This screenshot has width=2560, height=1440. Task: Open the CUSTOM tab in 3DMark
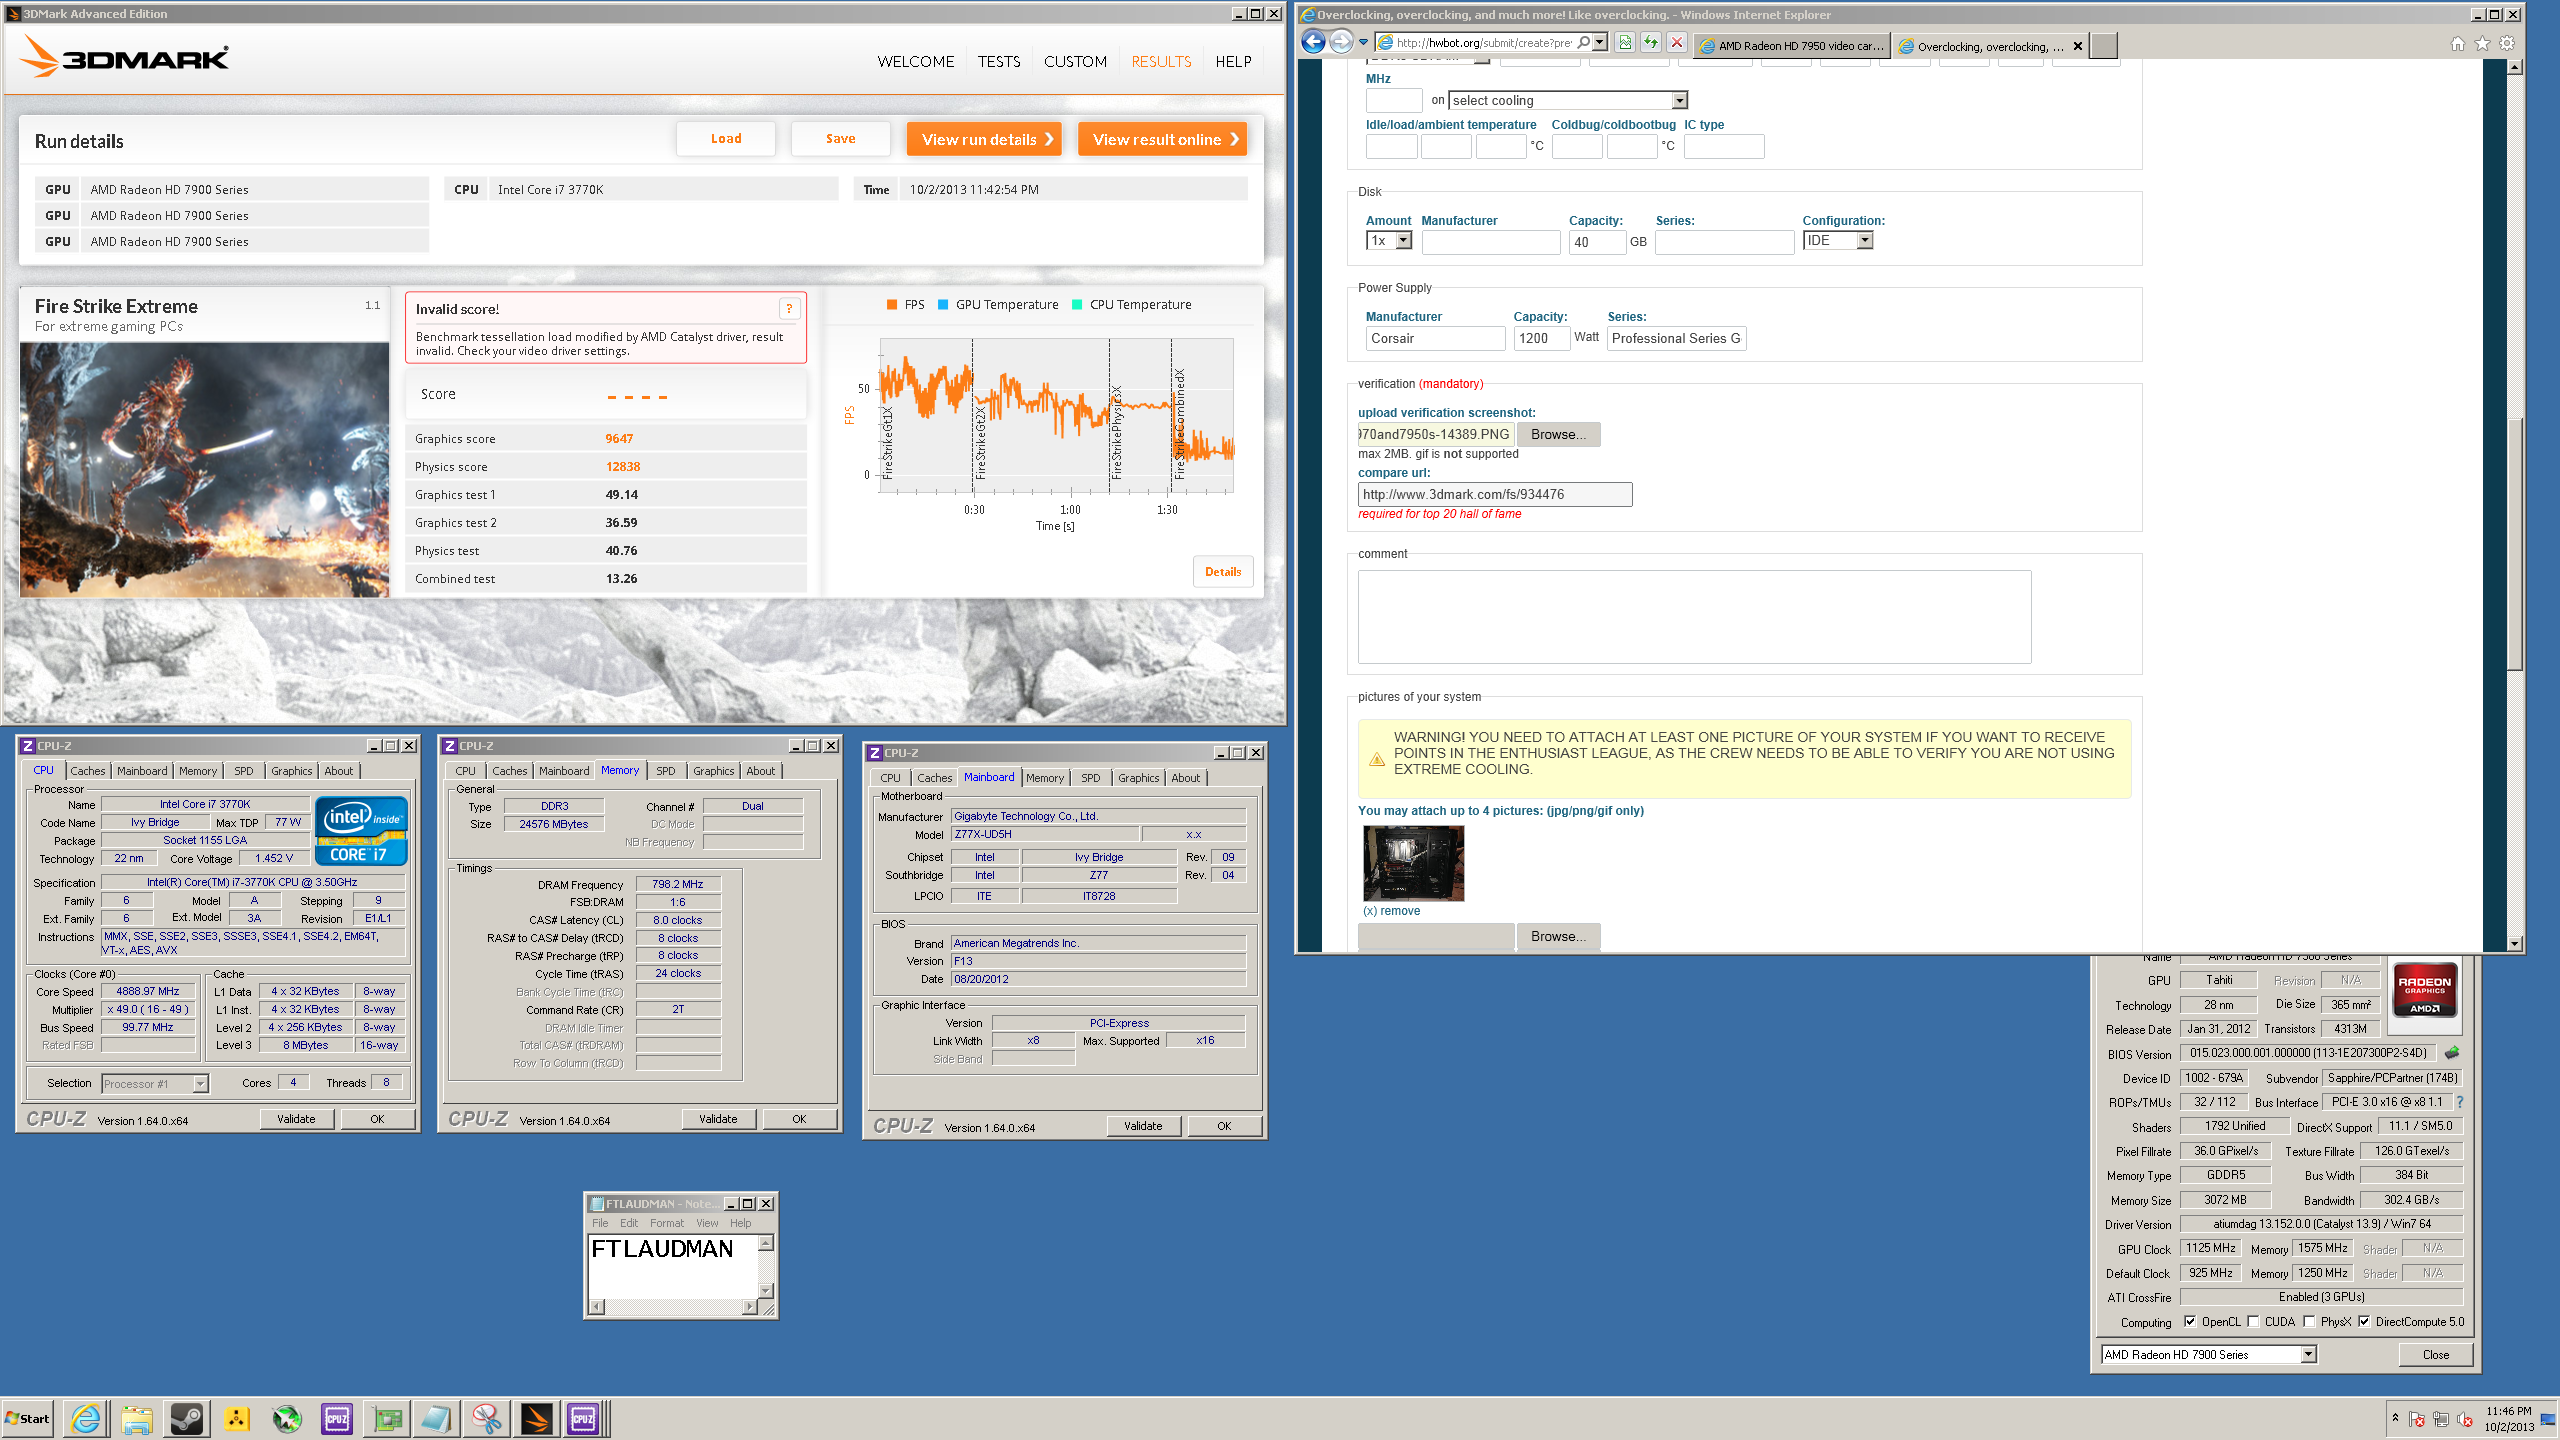click(1075, 61)
